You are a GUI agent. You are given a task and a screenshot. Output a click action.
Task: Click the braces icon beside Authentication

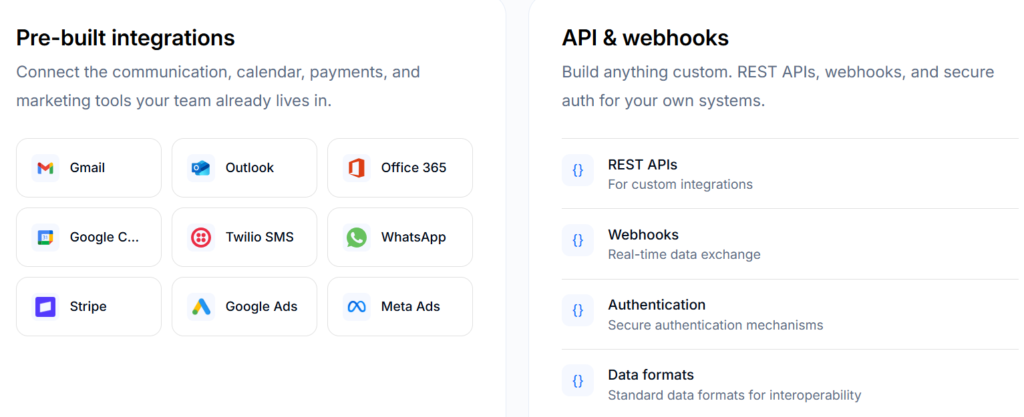coord(577,311)
